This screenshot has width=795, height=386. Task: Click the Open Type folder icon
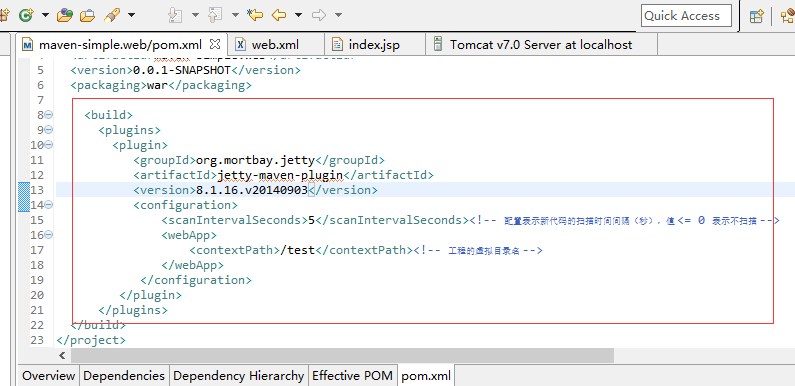pos(65,15)
